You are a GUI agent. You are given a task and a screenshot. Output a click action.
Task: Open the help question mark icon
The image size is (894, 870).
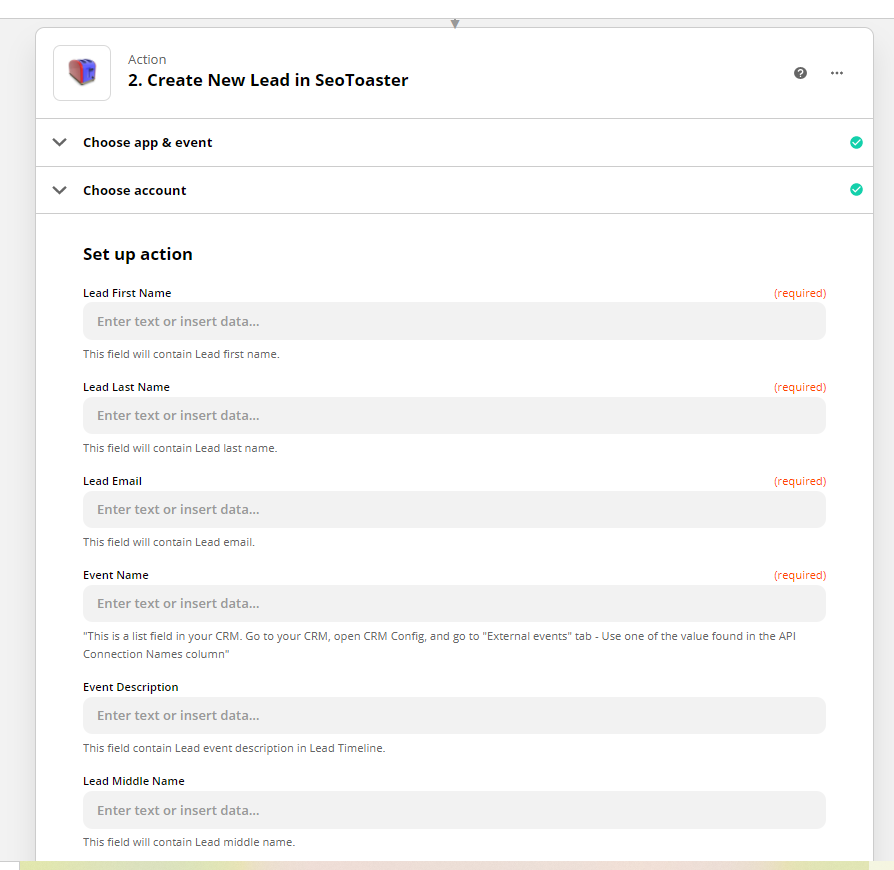(800, 73)
